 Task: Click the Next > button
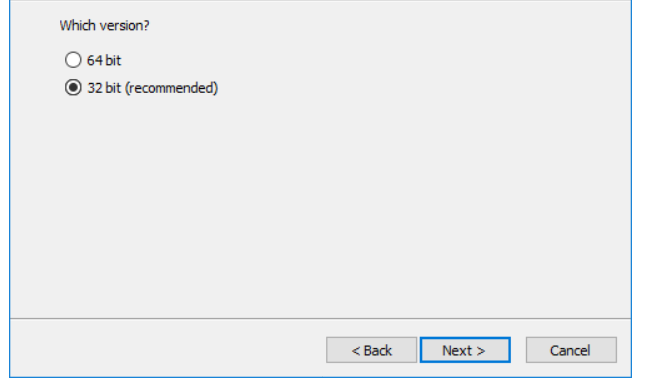(465, 350)
